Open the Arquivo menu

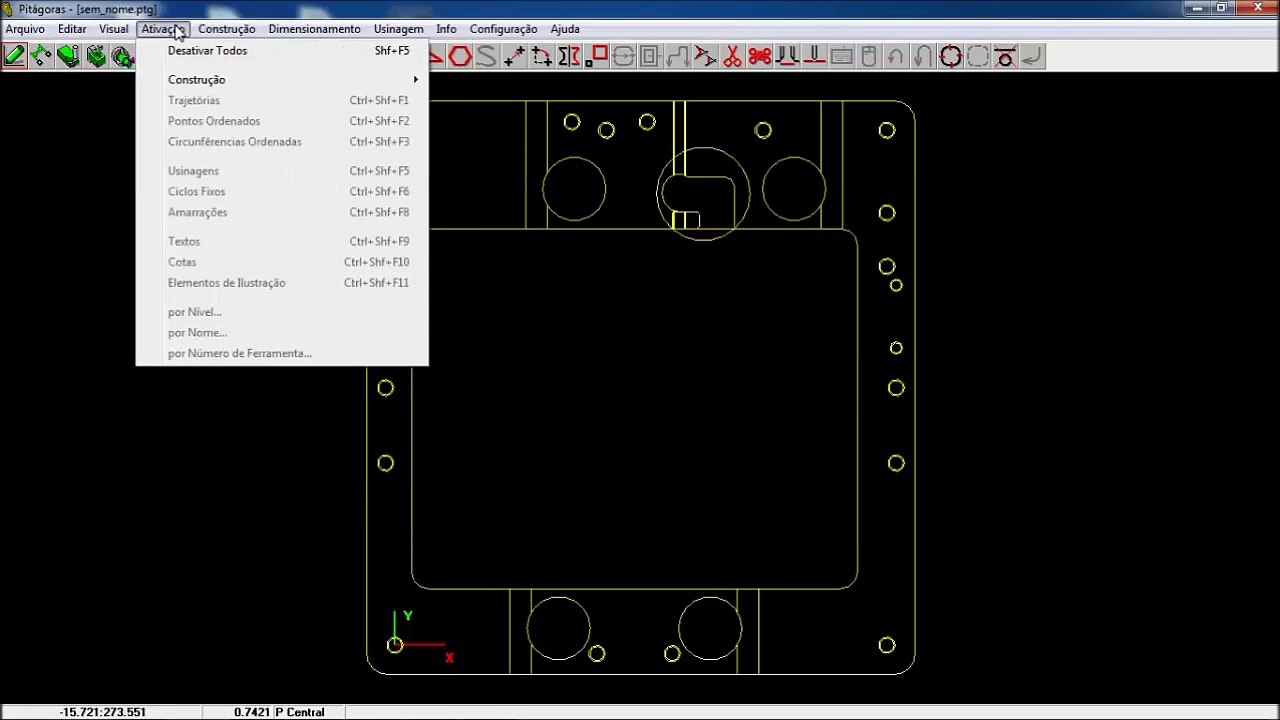click(25, 29)
